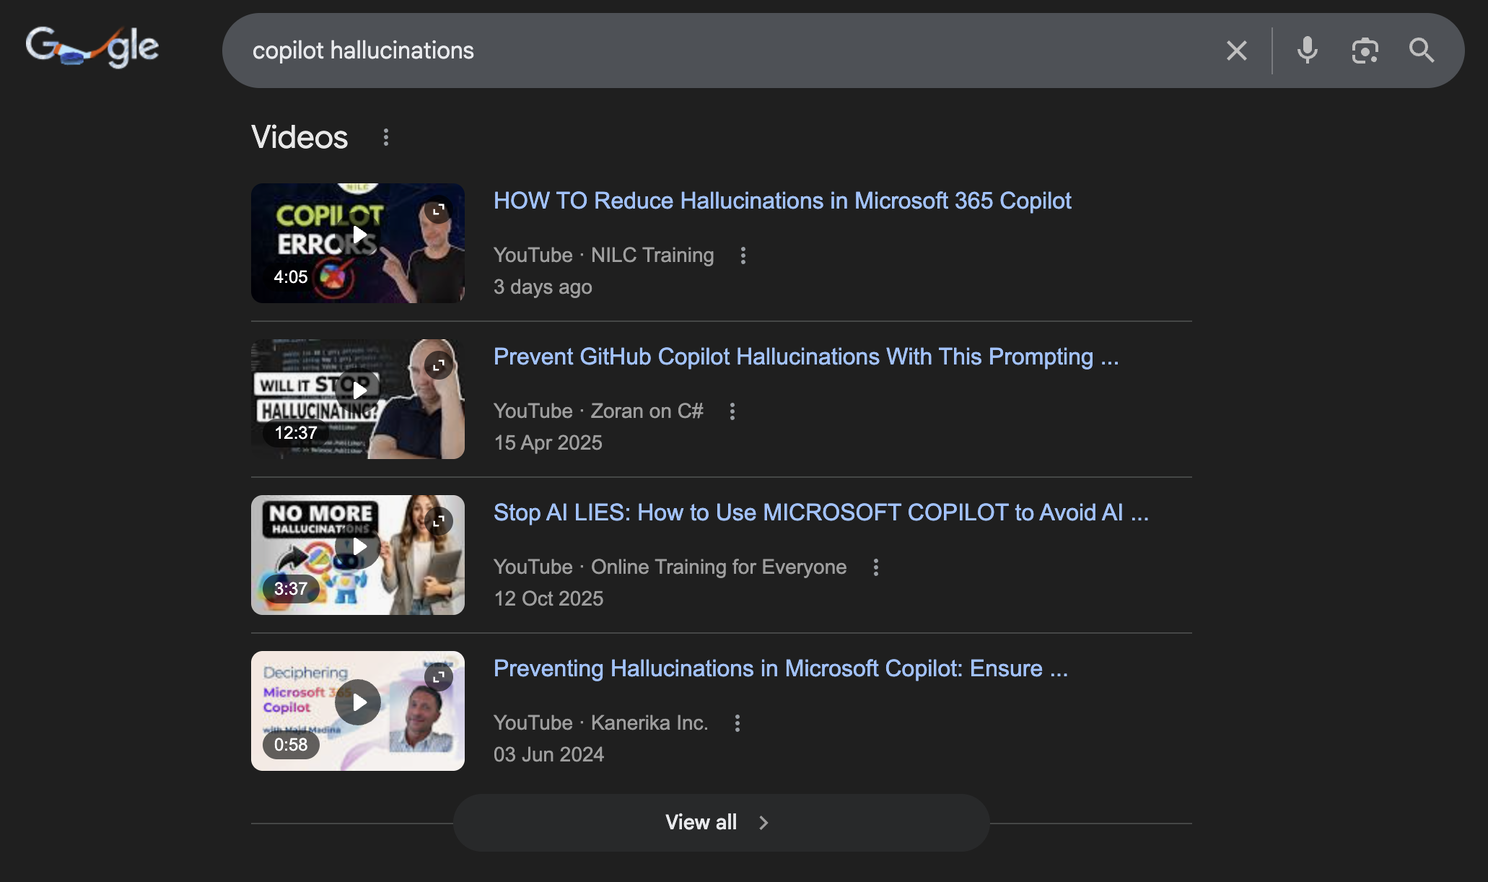
Task: Expand preview on the Deciphering Microsoft Copilot thumbnail
Action: point(438,677)
